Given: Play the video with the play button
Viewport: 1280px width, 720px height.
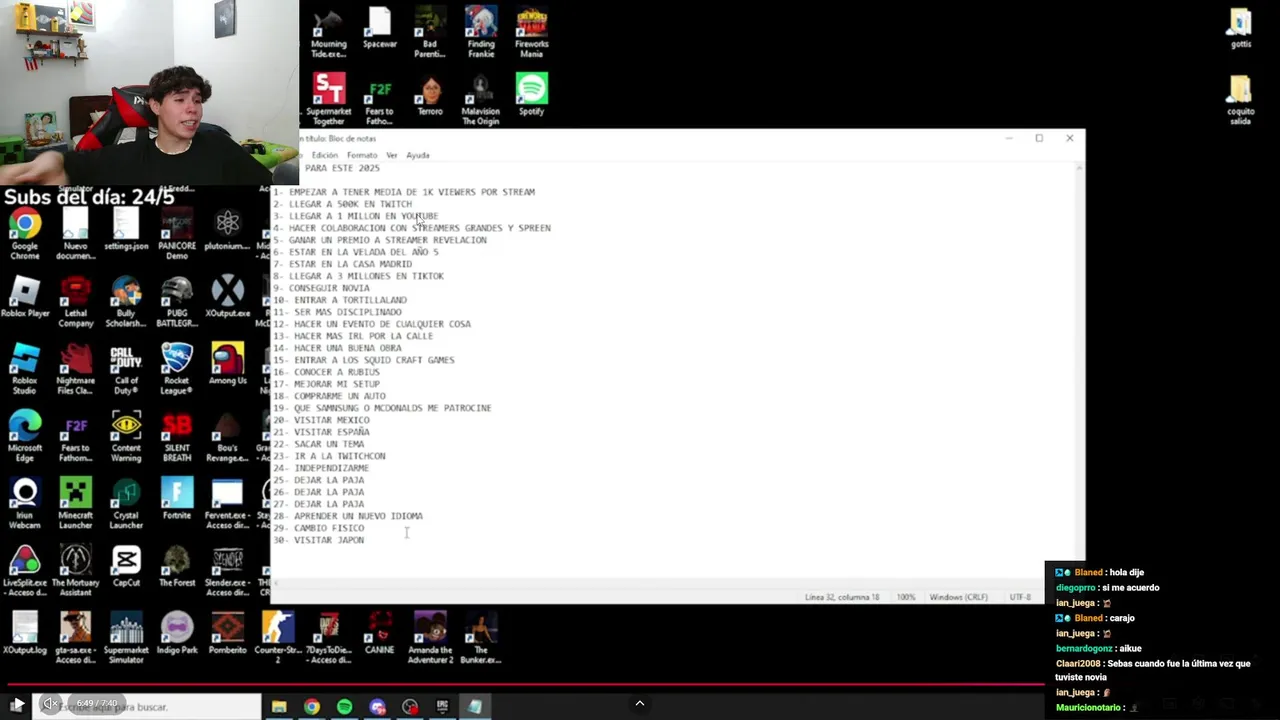Looking at the screenshot, I should pyautogui.click(x=16, y=704).
